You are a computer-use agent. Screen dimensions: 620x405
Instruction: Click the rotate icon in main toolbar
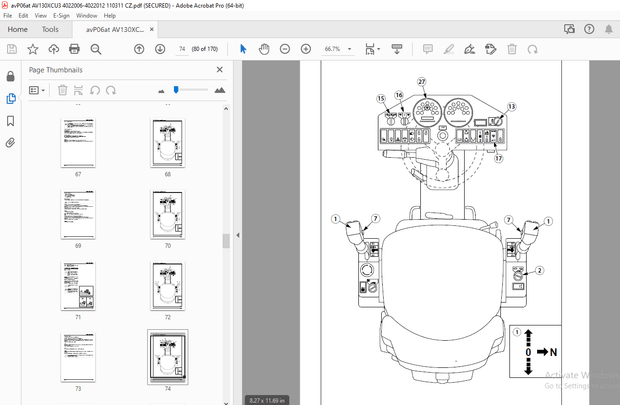click(533, 49)
